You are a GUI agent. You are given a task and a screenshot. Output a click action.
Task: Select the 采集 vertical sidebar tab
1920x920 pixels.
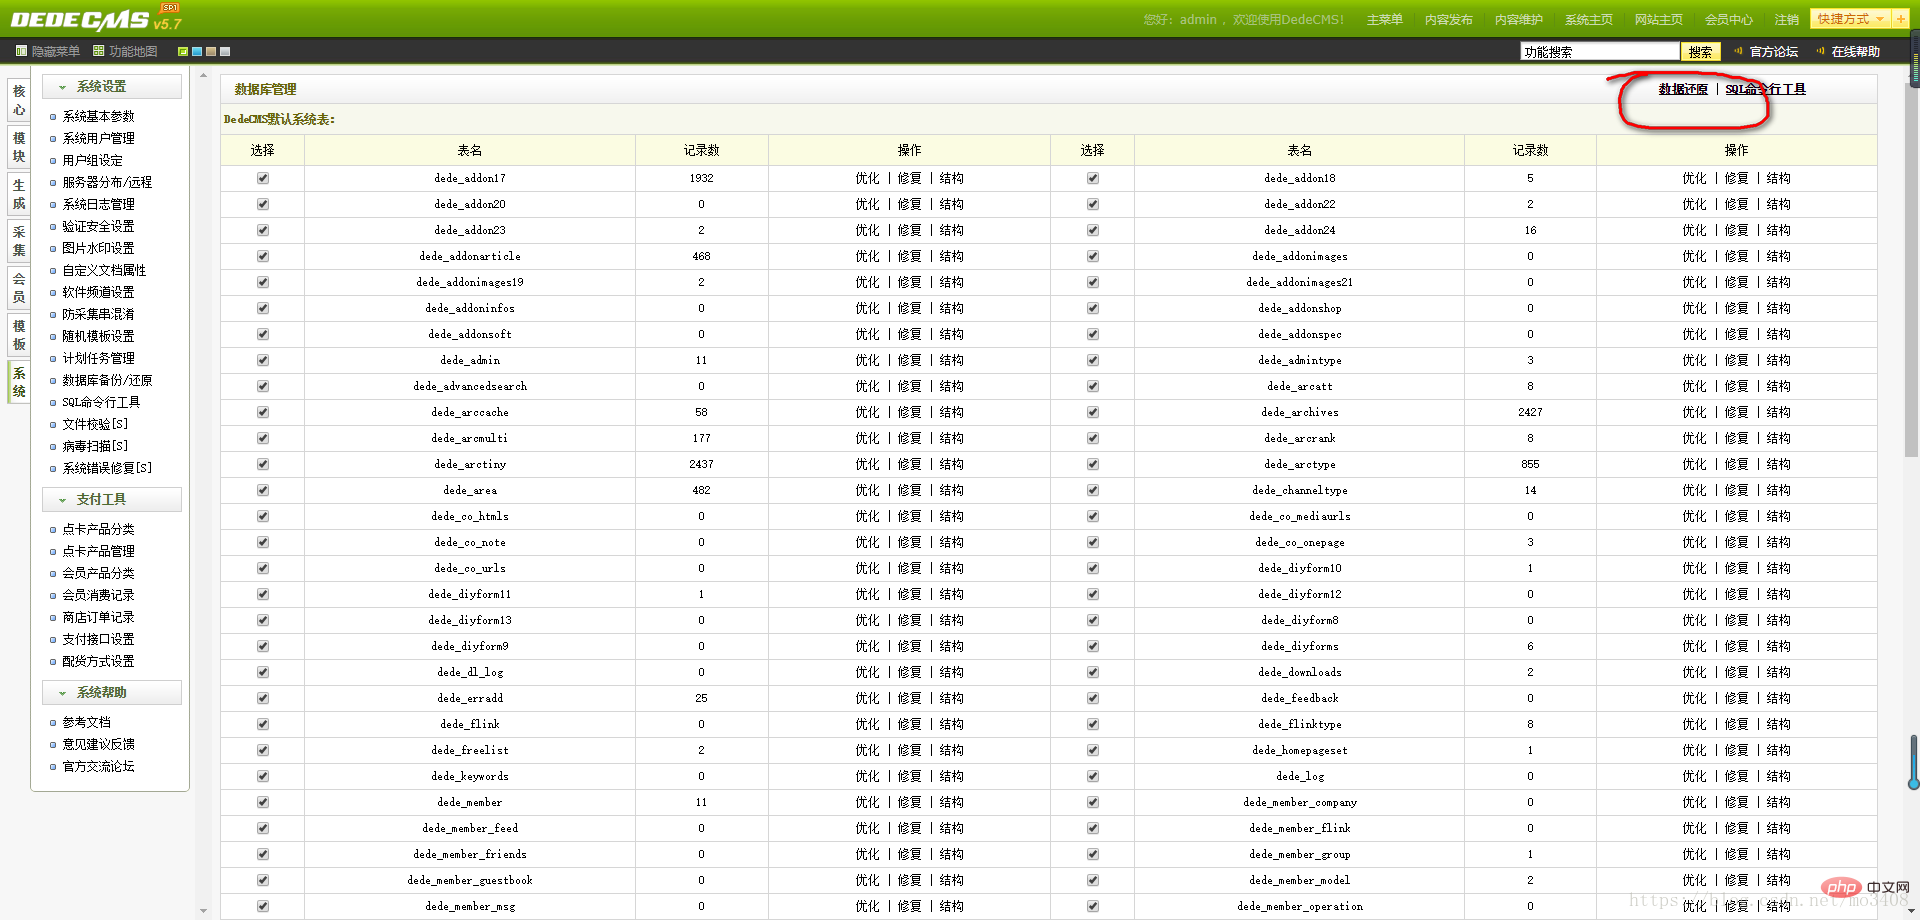tap(19, 241)
